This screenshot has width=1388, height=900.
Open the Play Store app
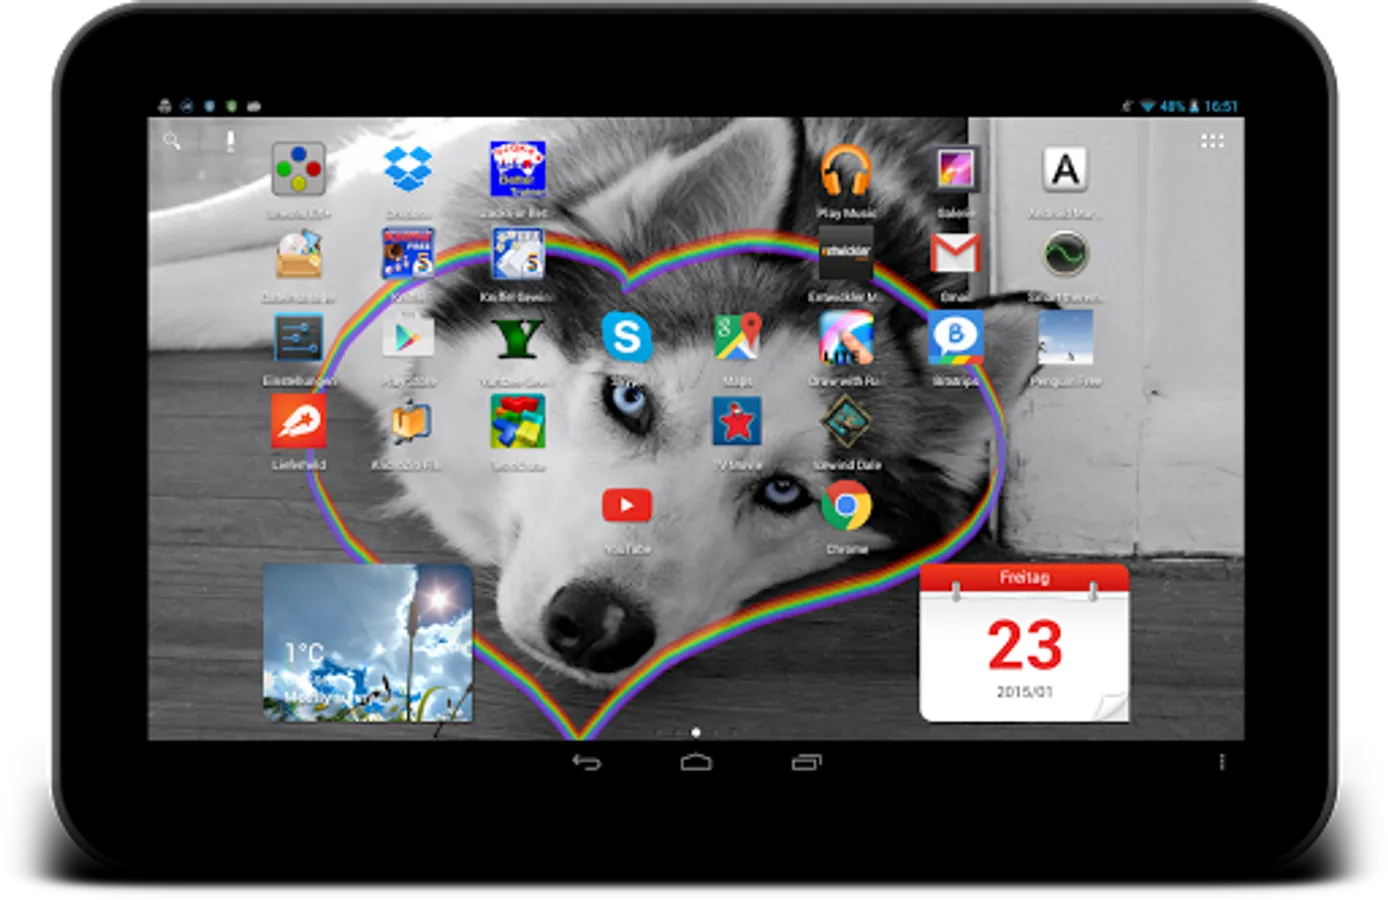coord(408,338)
